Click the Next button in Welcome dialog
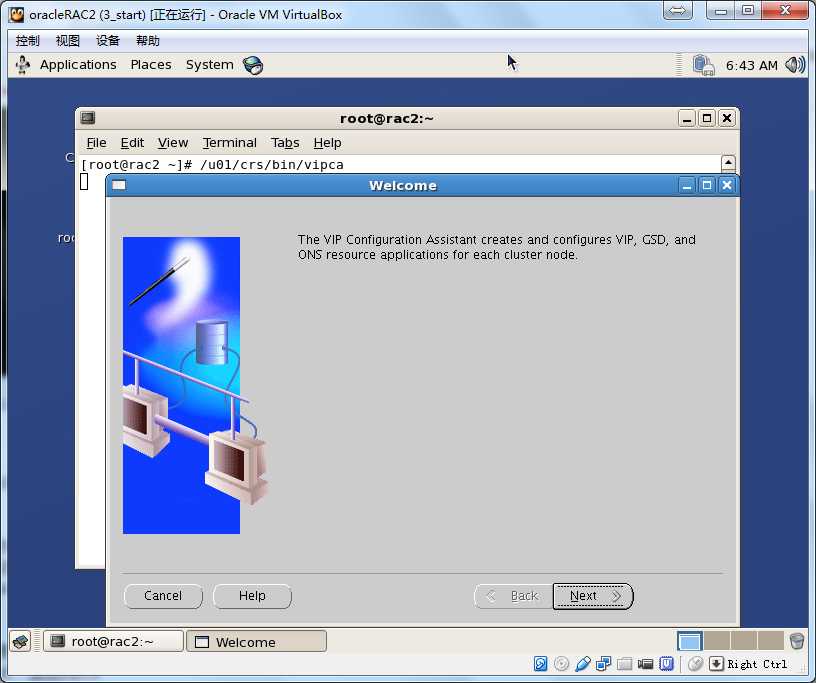 tap(593, 596)
